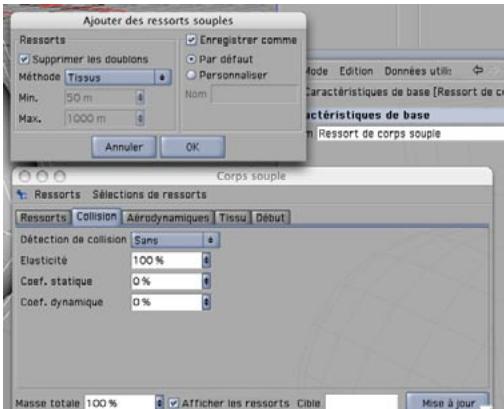Open the Détection de collision dropdown
504x409 pixels.
tap(175, 240)
